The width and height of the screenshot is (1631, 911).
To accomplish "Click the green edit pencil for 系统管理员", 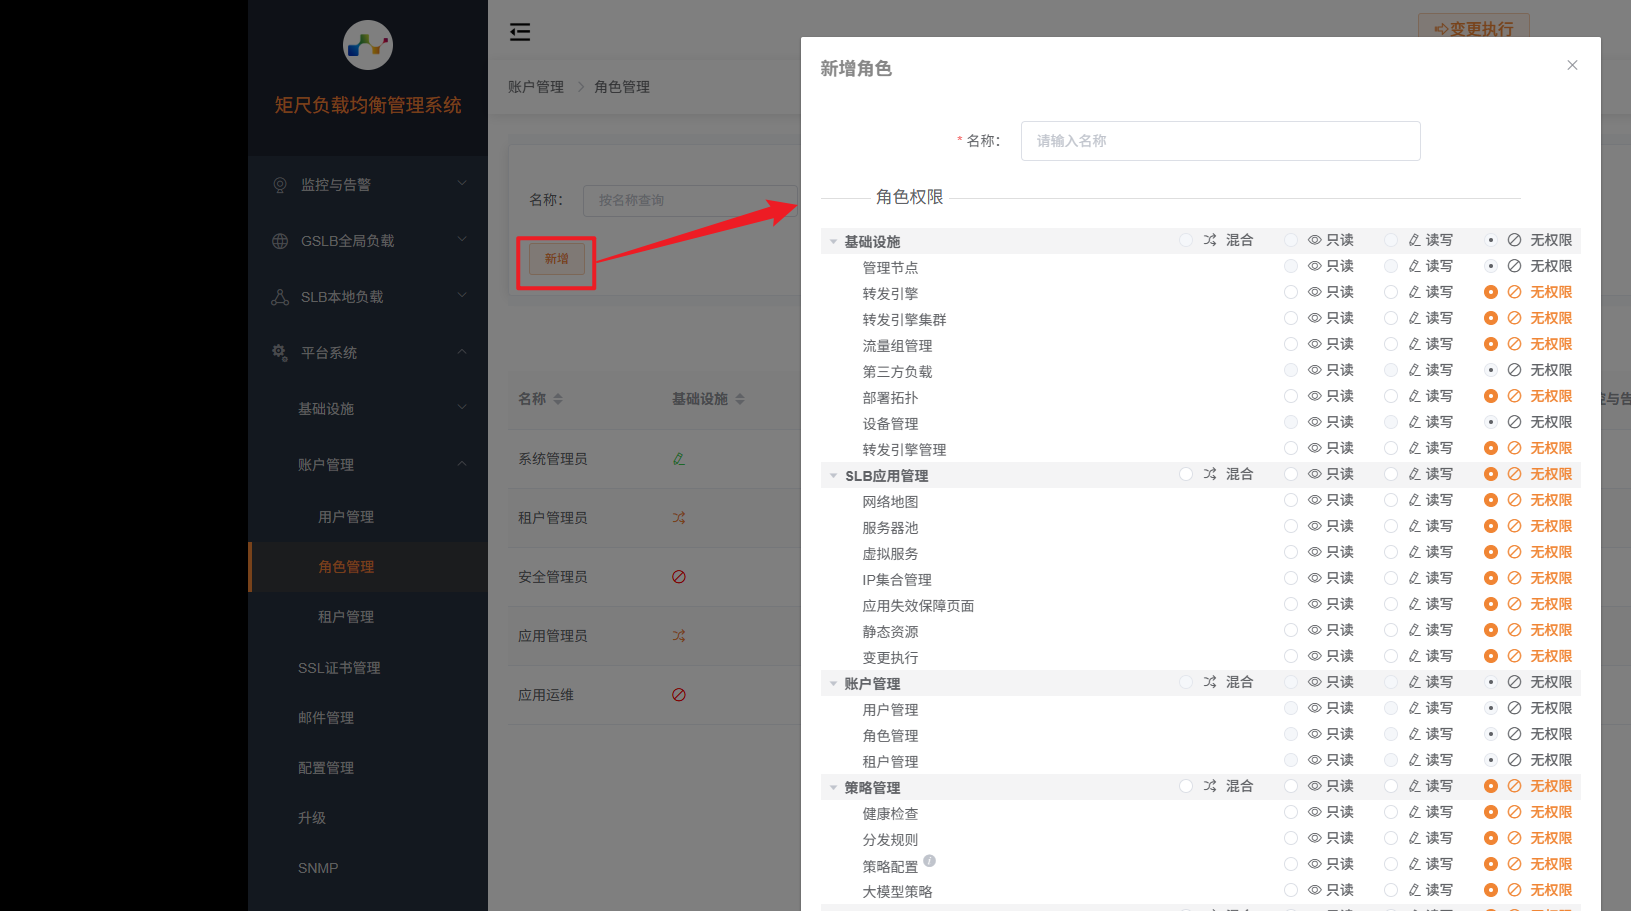I will 679,458.
